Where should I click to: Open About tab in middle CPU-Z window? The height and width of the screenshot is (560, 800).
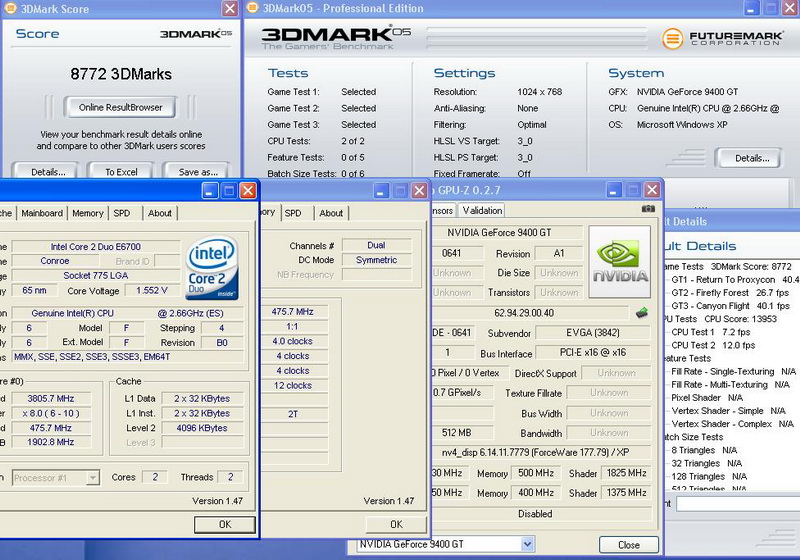331,213
